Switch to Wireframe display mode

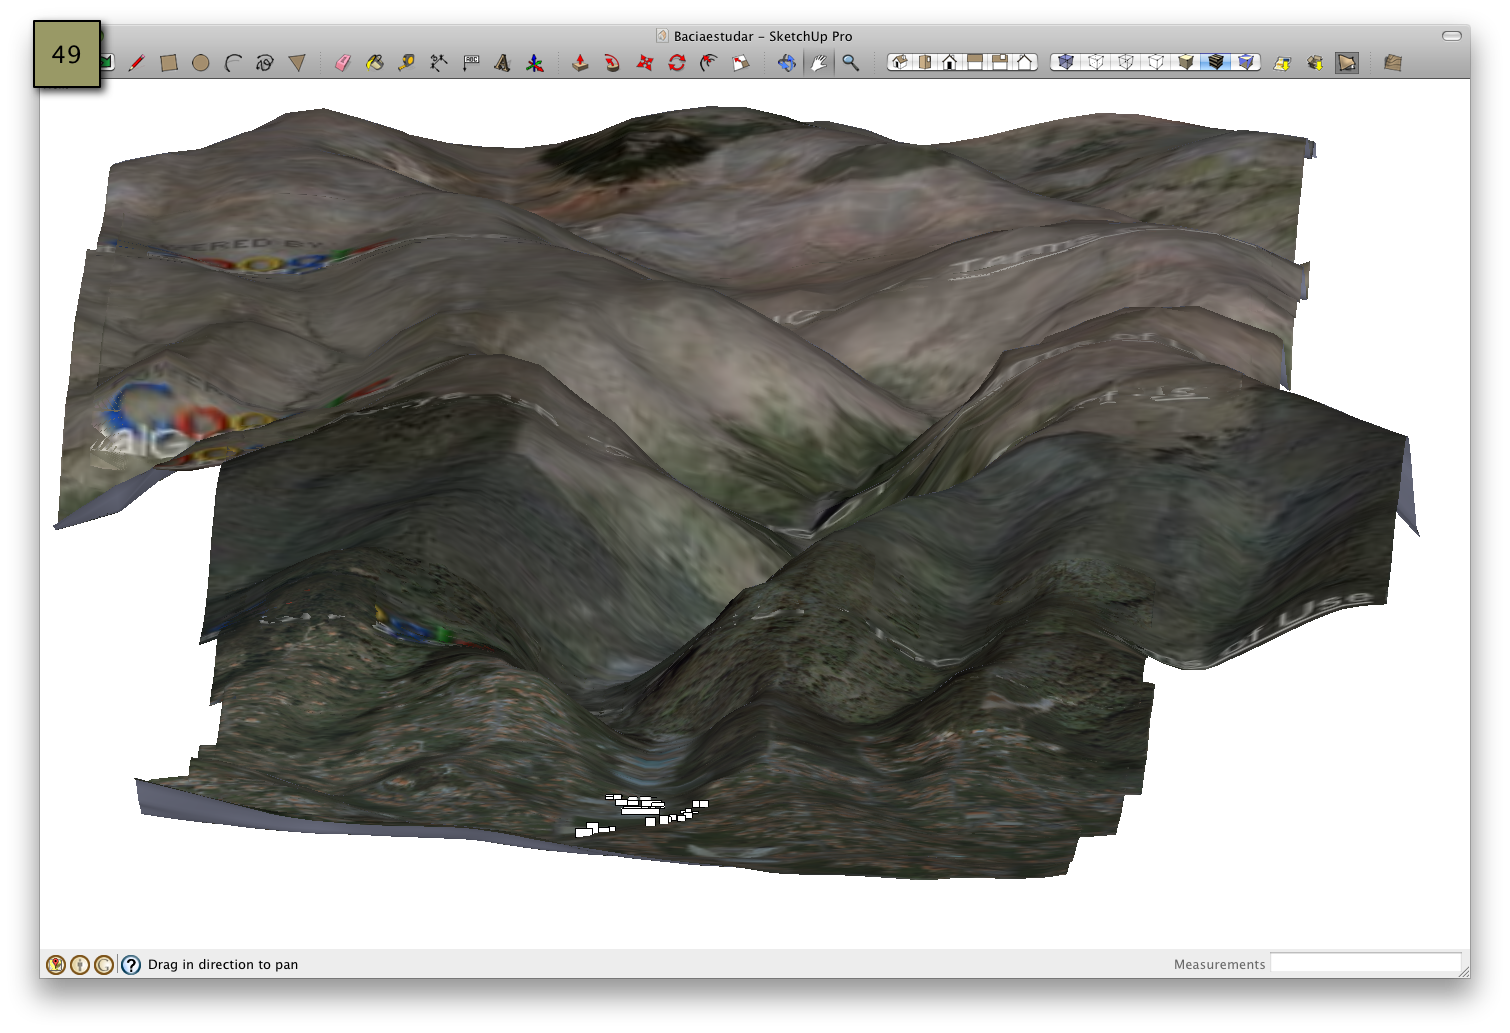pyautogui.click(x=1126, y=62)
